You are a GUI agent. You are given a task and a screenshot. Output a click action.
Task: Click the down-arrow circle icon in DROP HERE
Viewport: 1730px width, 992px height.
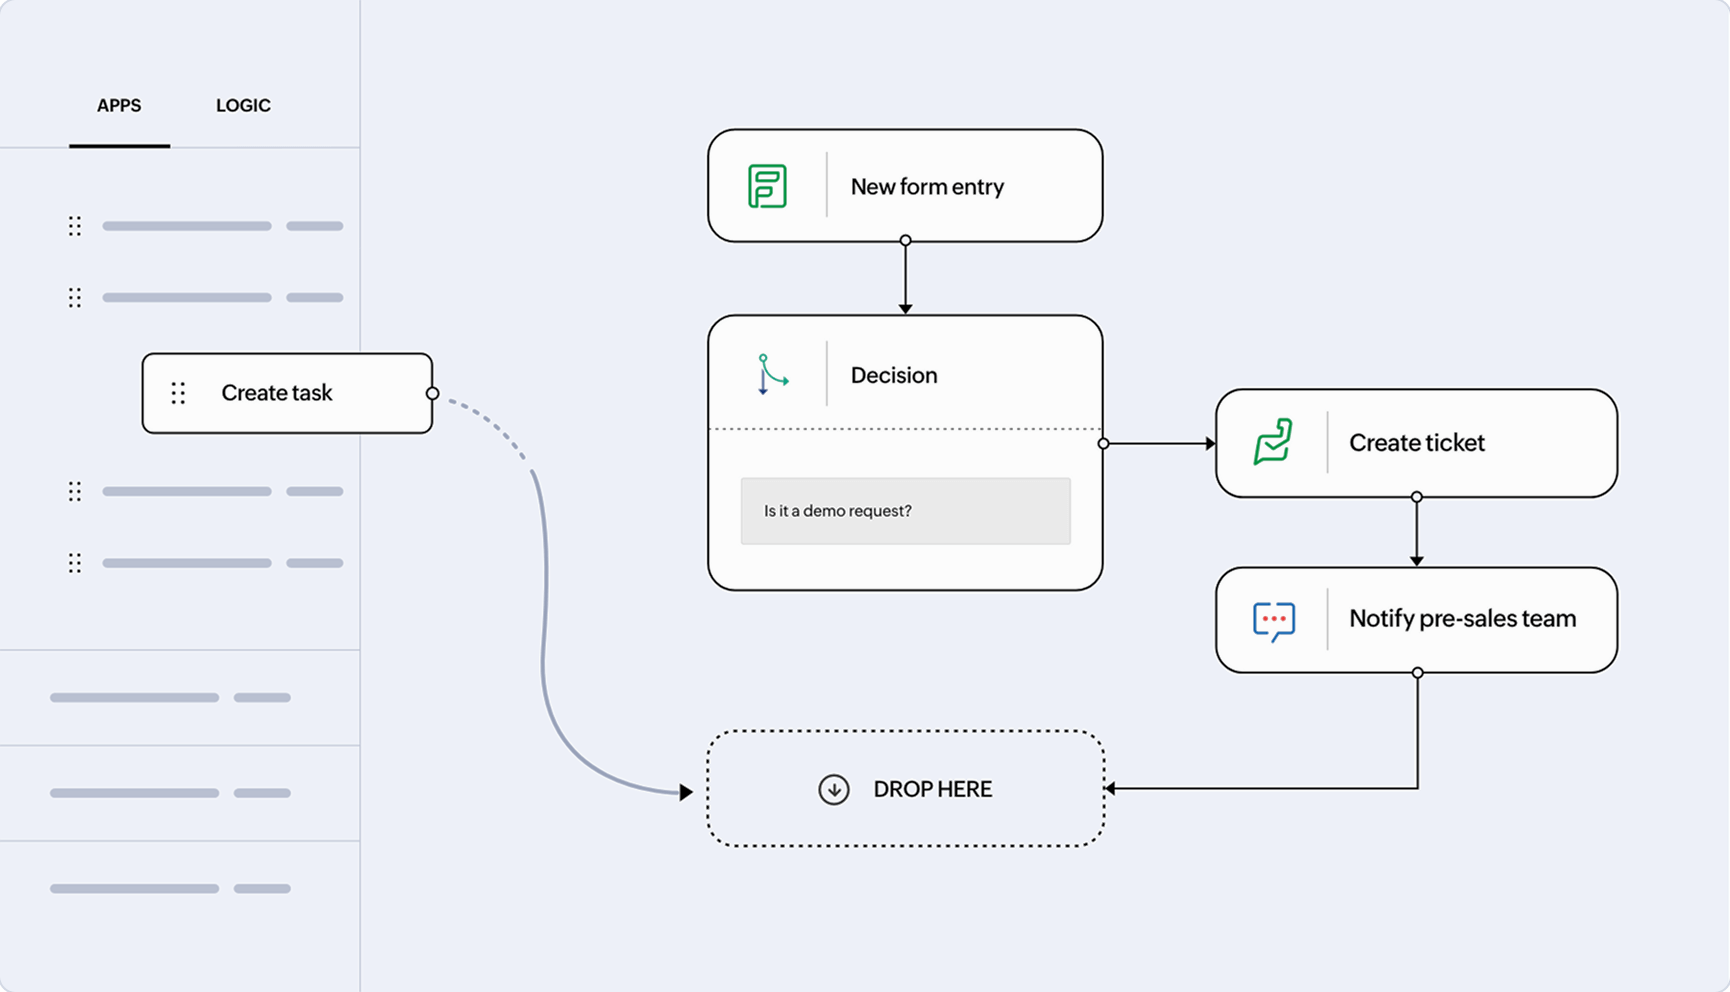[834, 789]
